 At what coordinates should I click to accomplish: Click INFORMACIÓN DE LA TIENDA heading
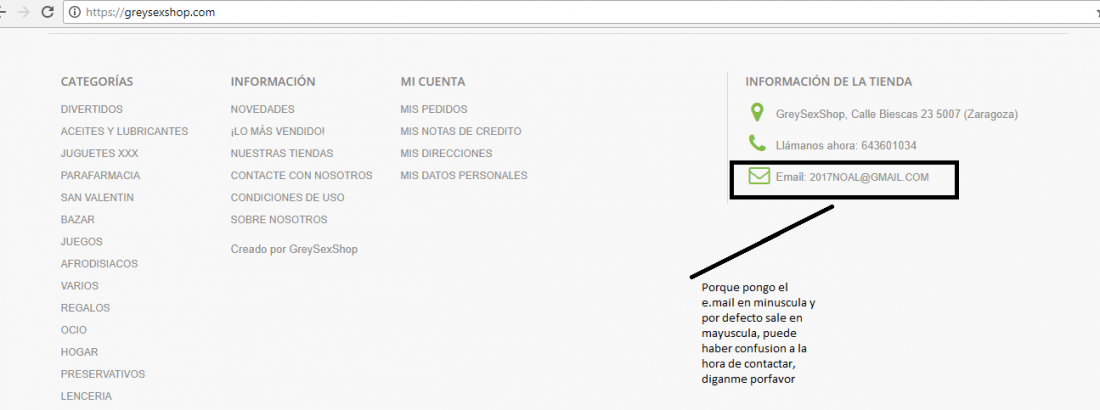click(x=829, y=81)
